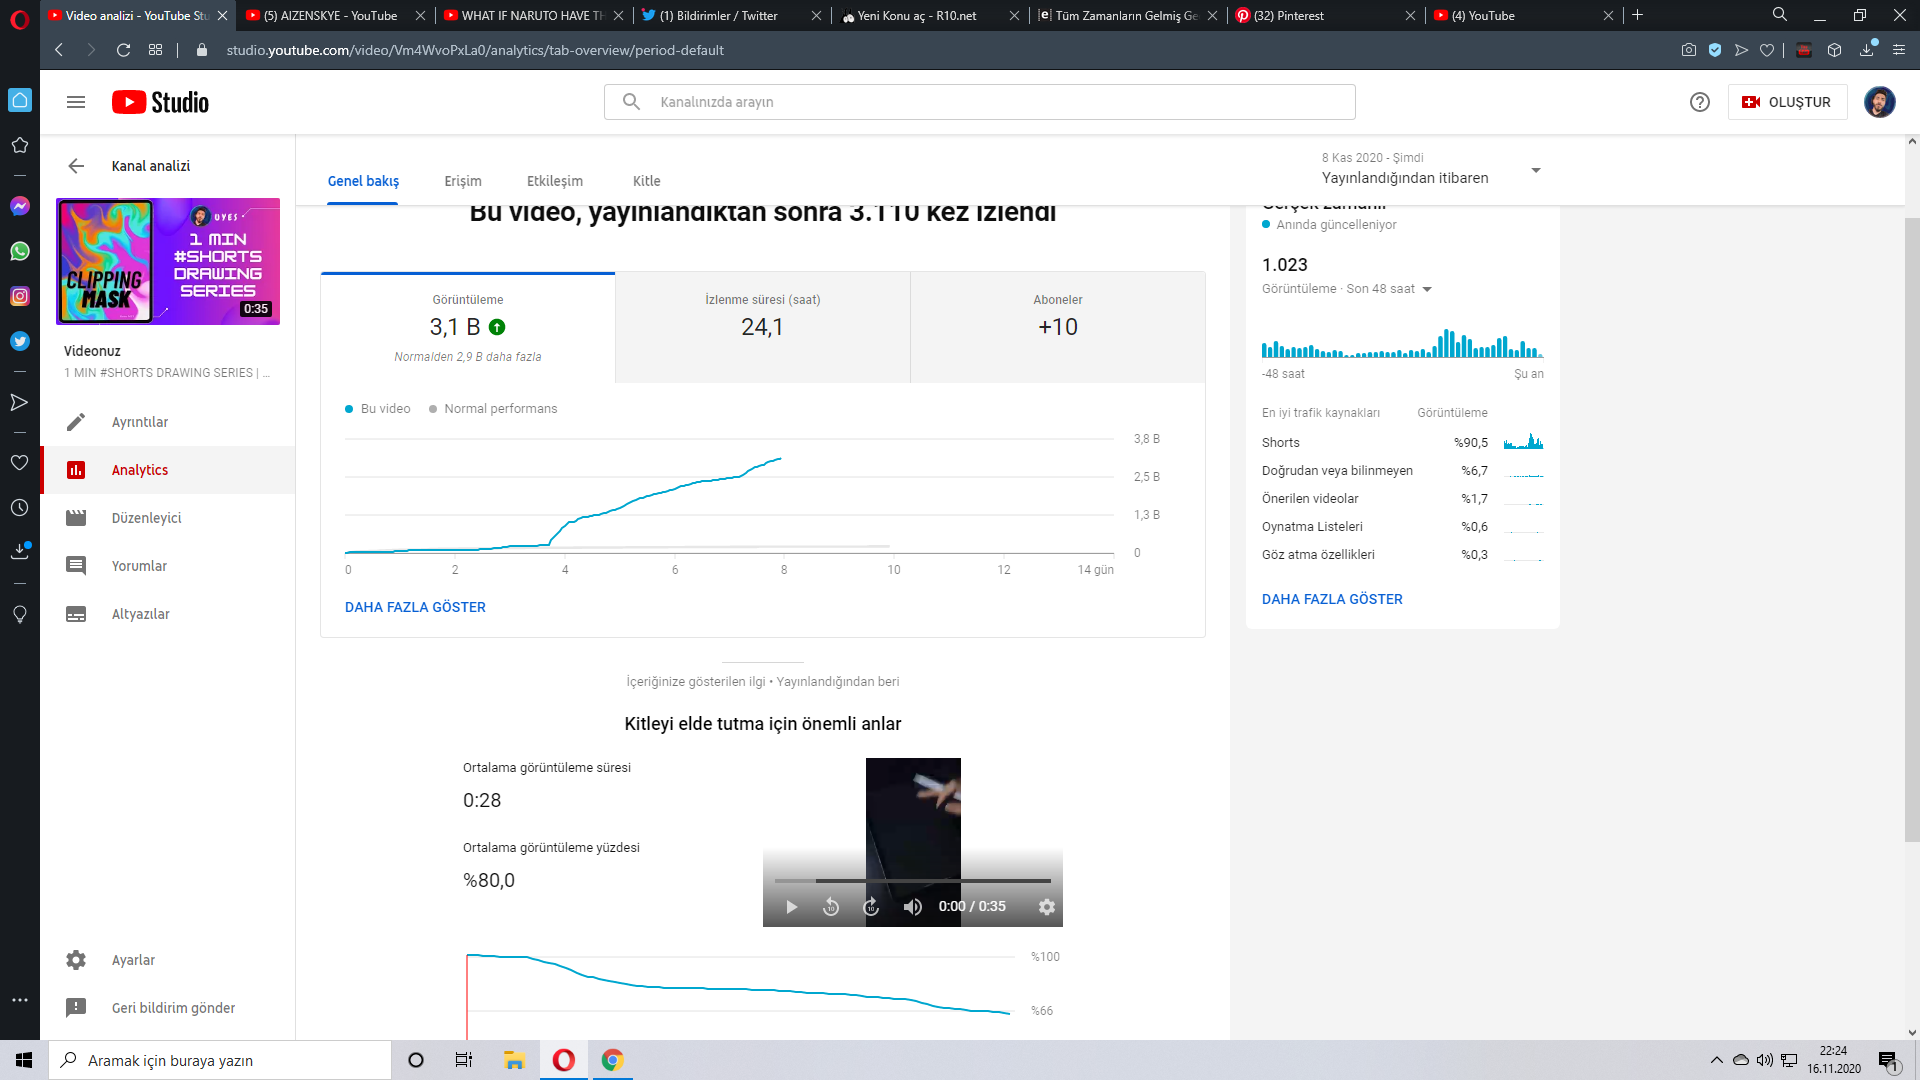Click the Göz atma özellikleri row
Image resolution: width=1920 pixels, height=1080 pixels.
click(1402, 555)
